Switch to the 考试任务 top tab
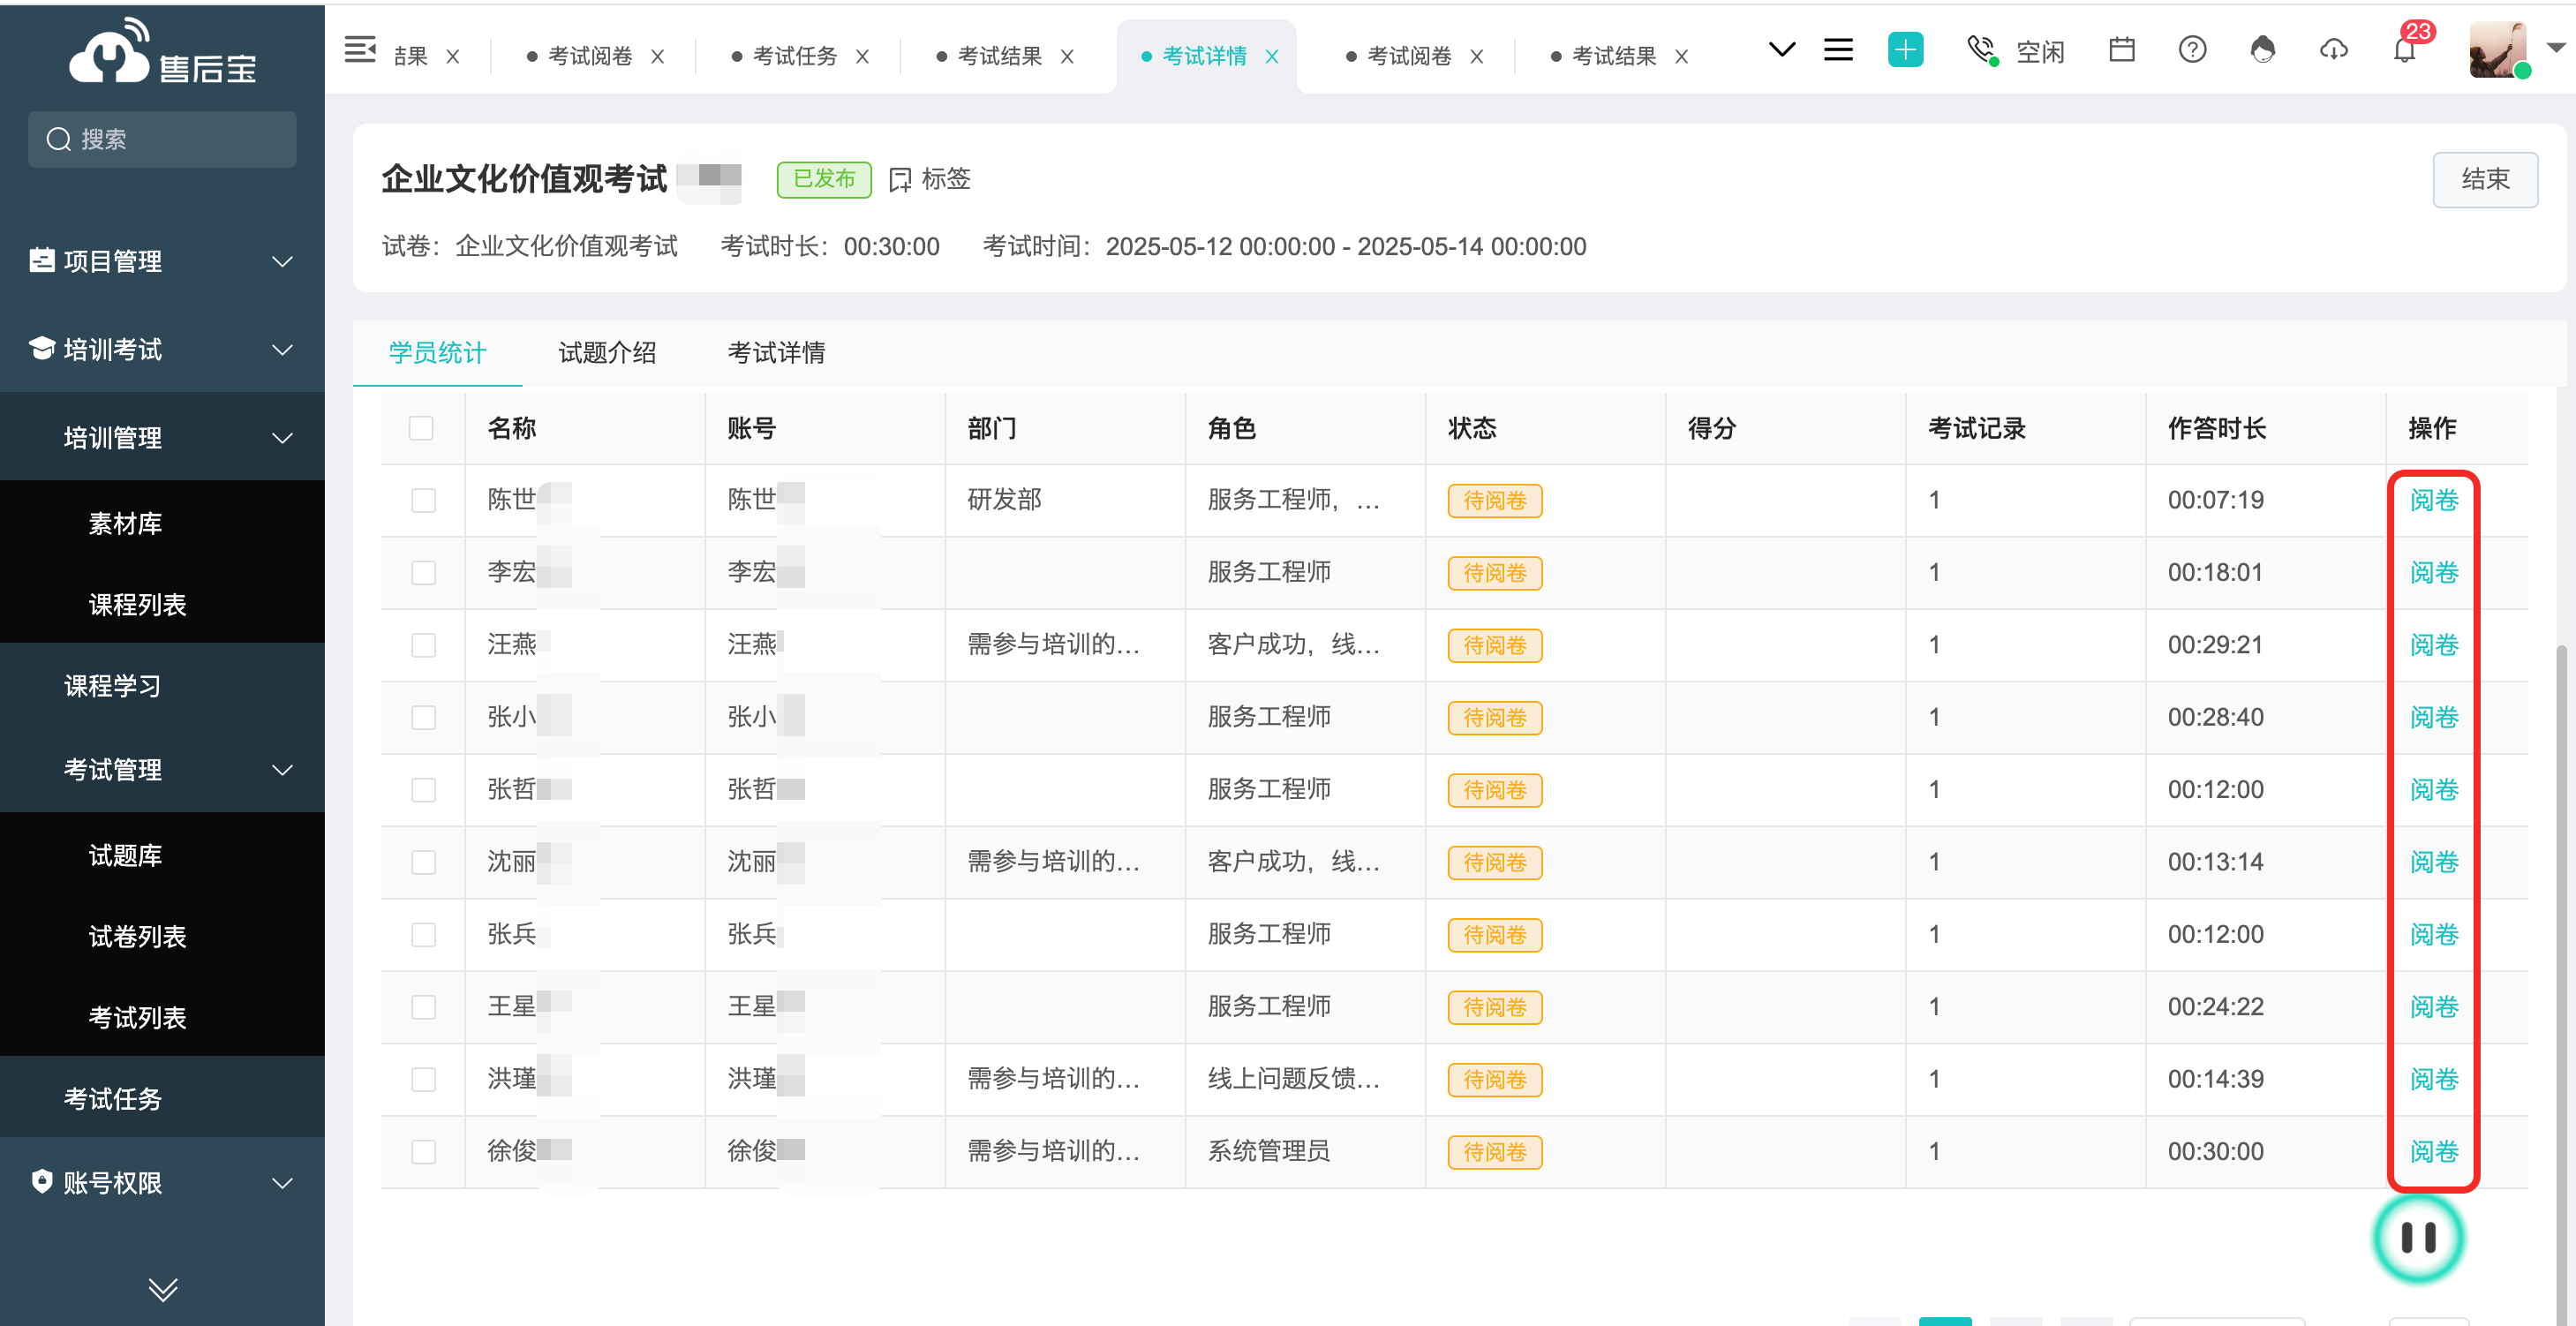 pyautogui.click(x=794, y=56)
